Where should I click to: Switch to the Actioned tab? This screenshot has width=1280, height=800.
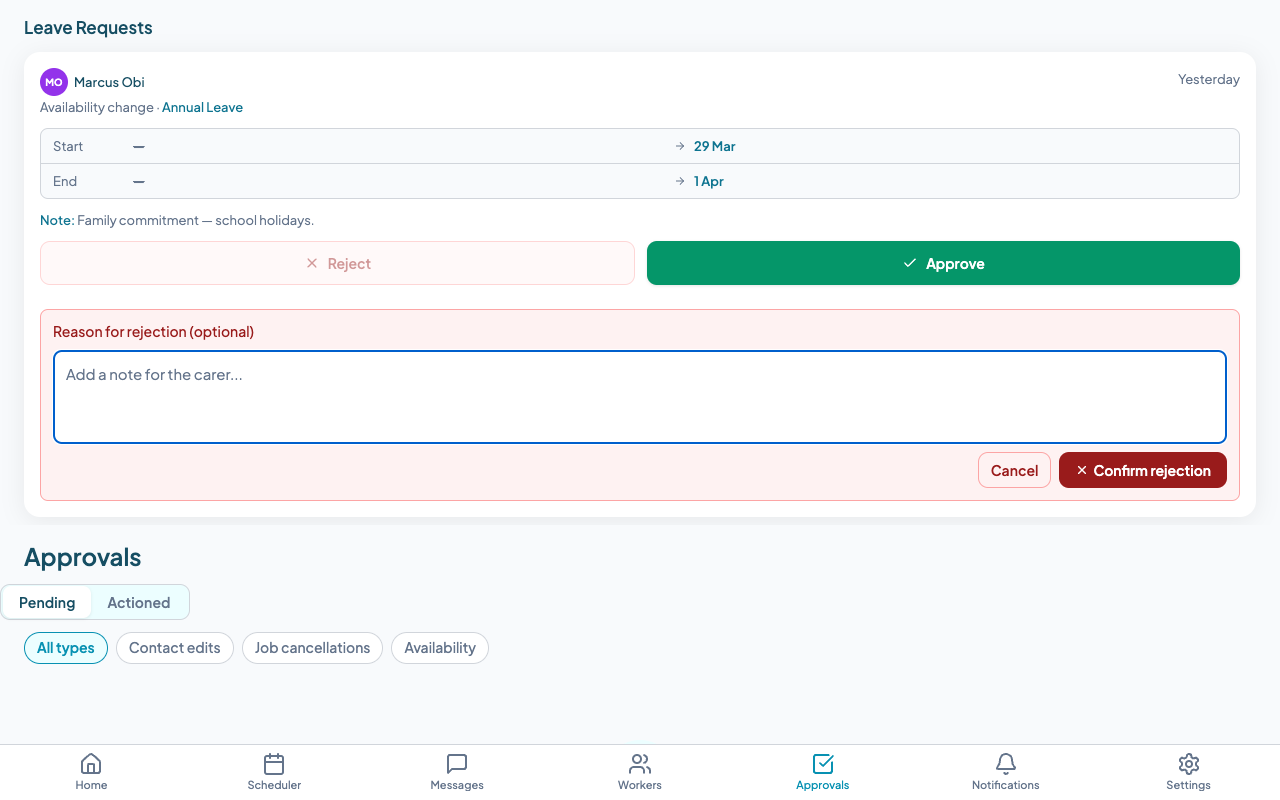point(139,602)
